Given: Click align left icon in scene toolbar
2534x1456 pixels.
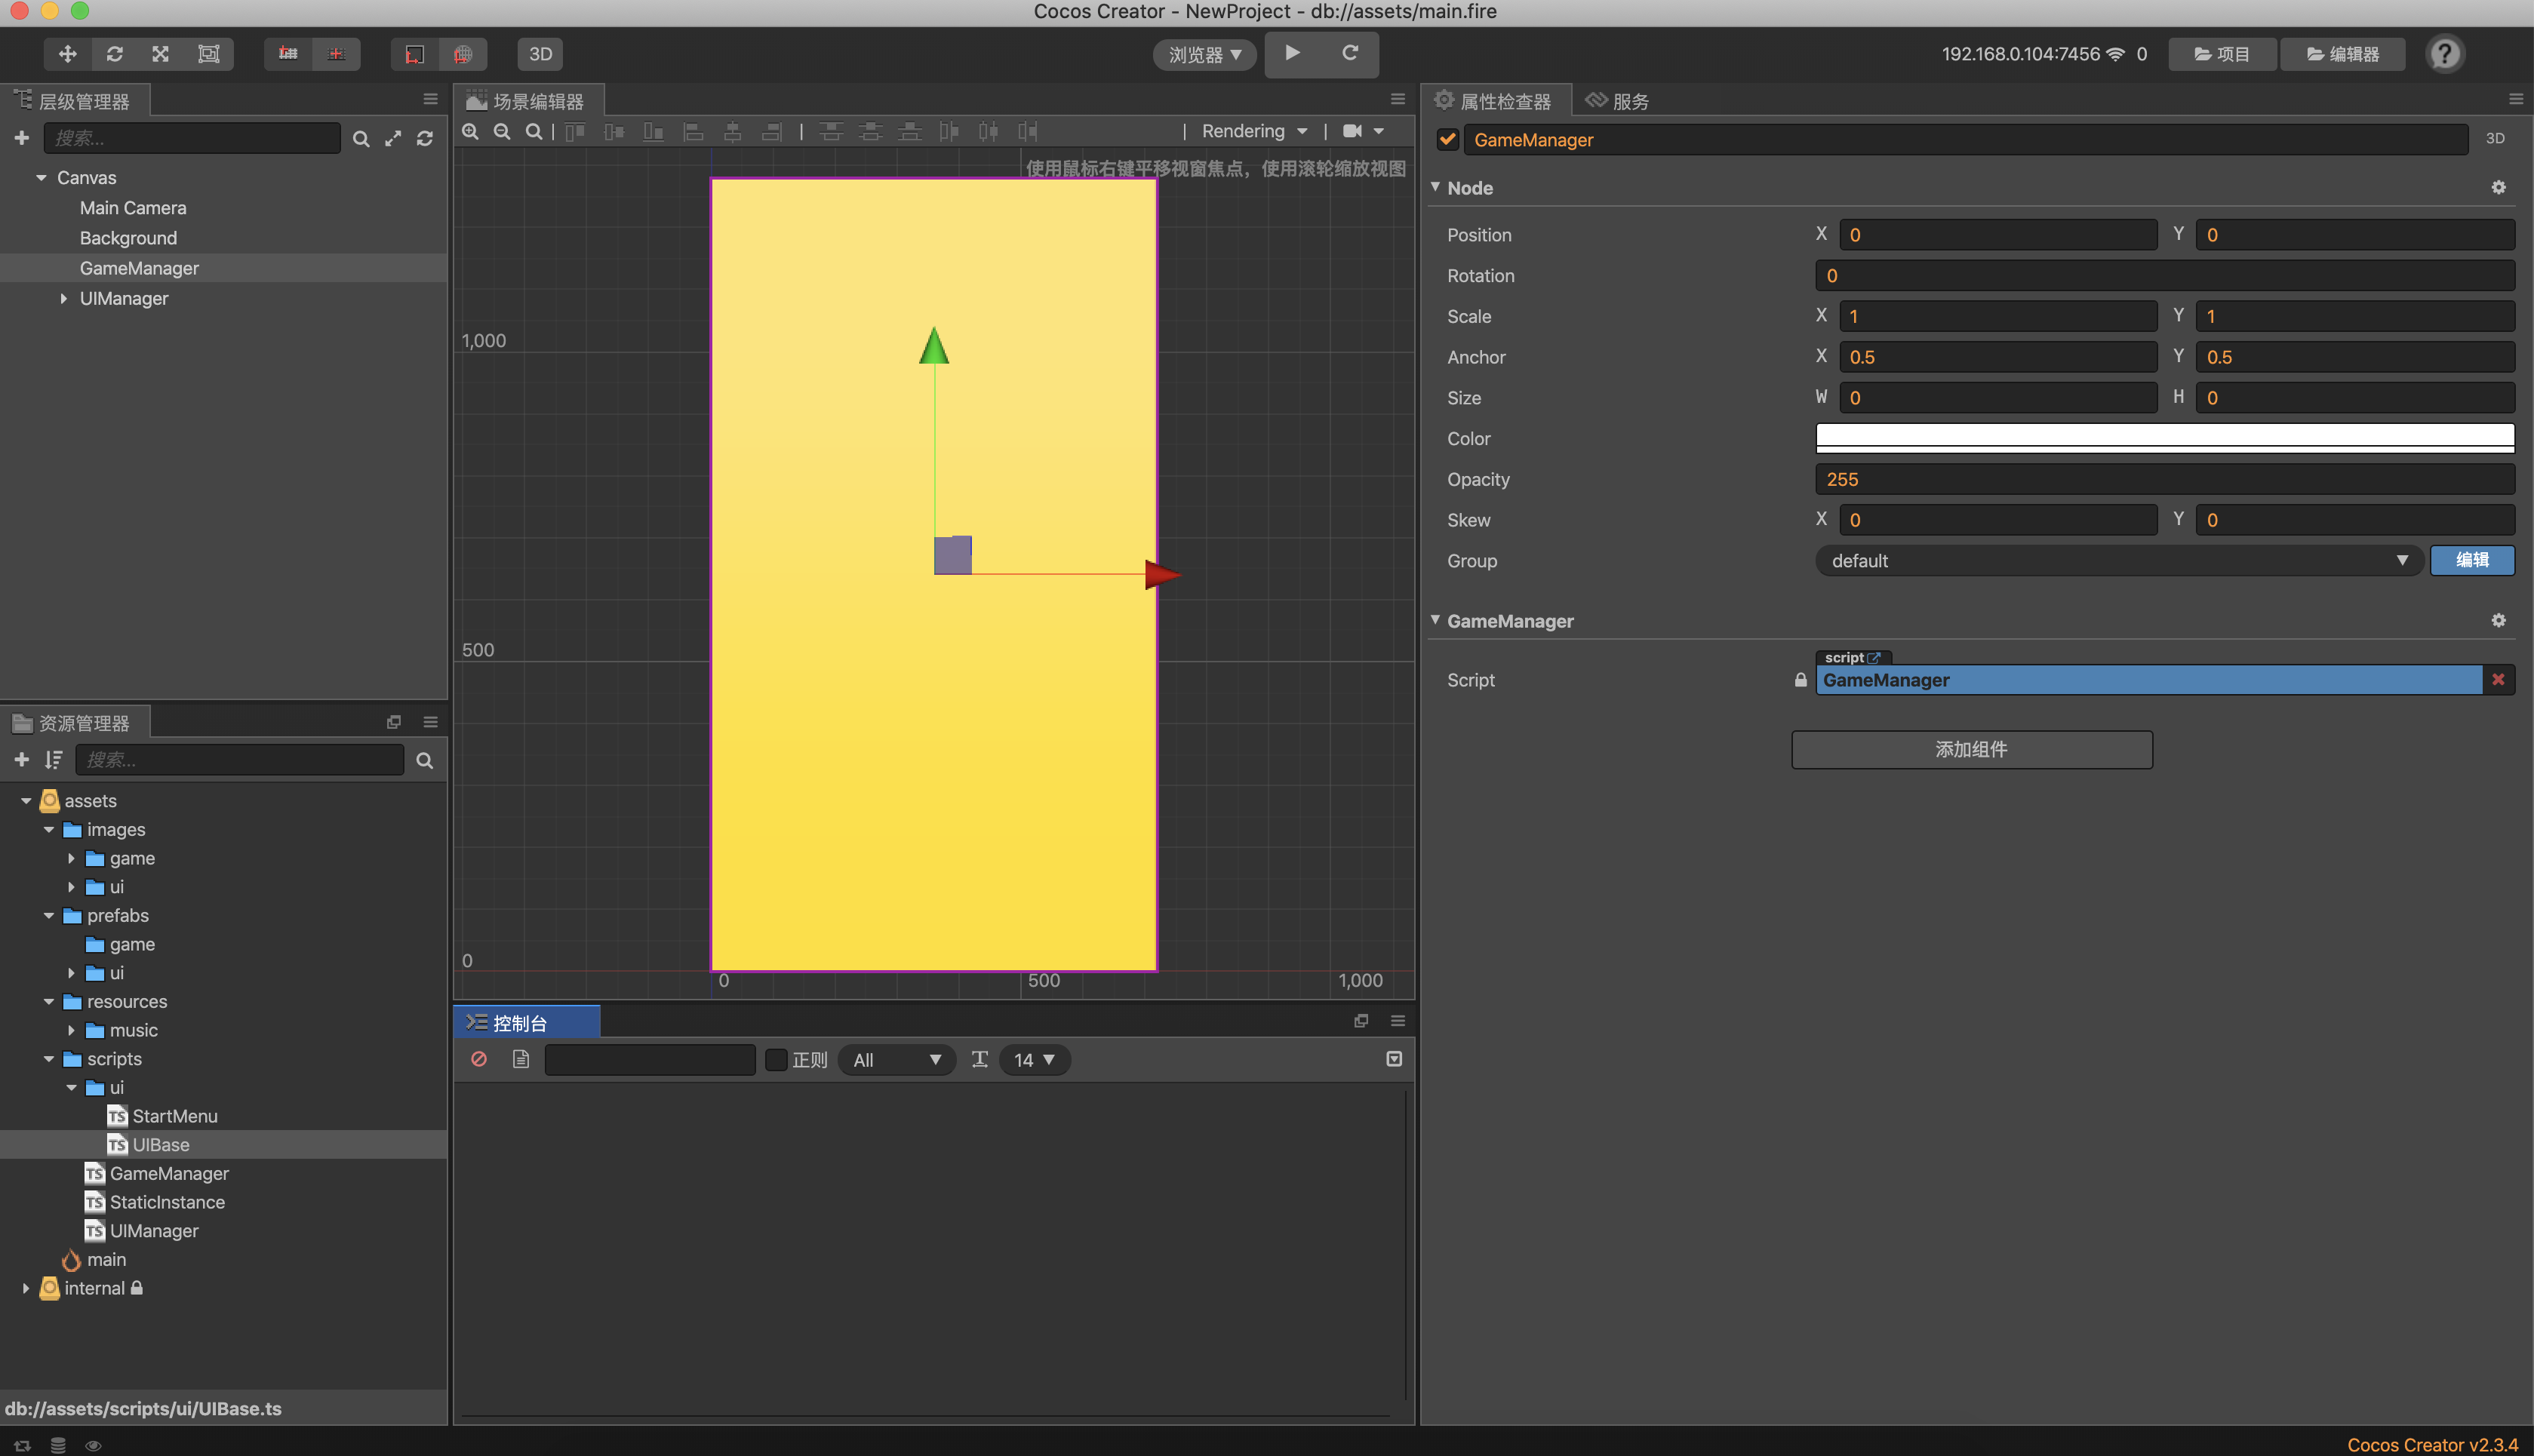Looking at the screenshot, I should pos(693,131).
